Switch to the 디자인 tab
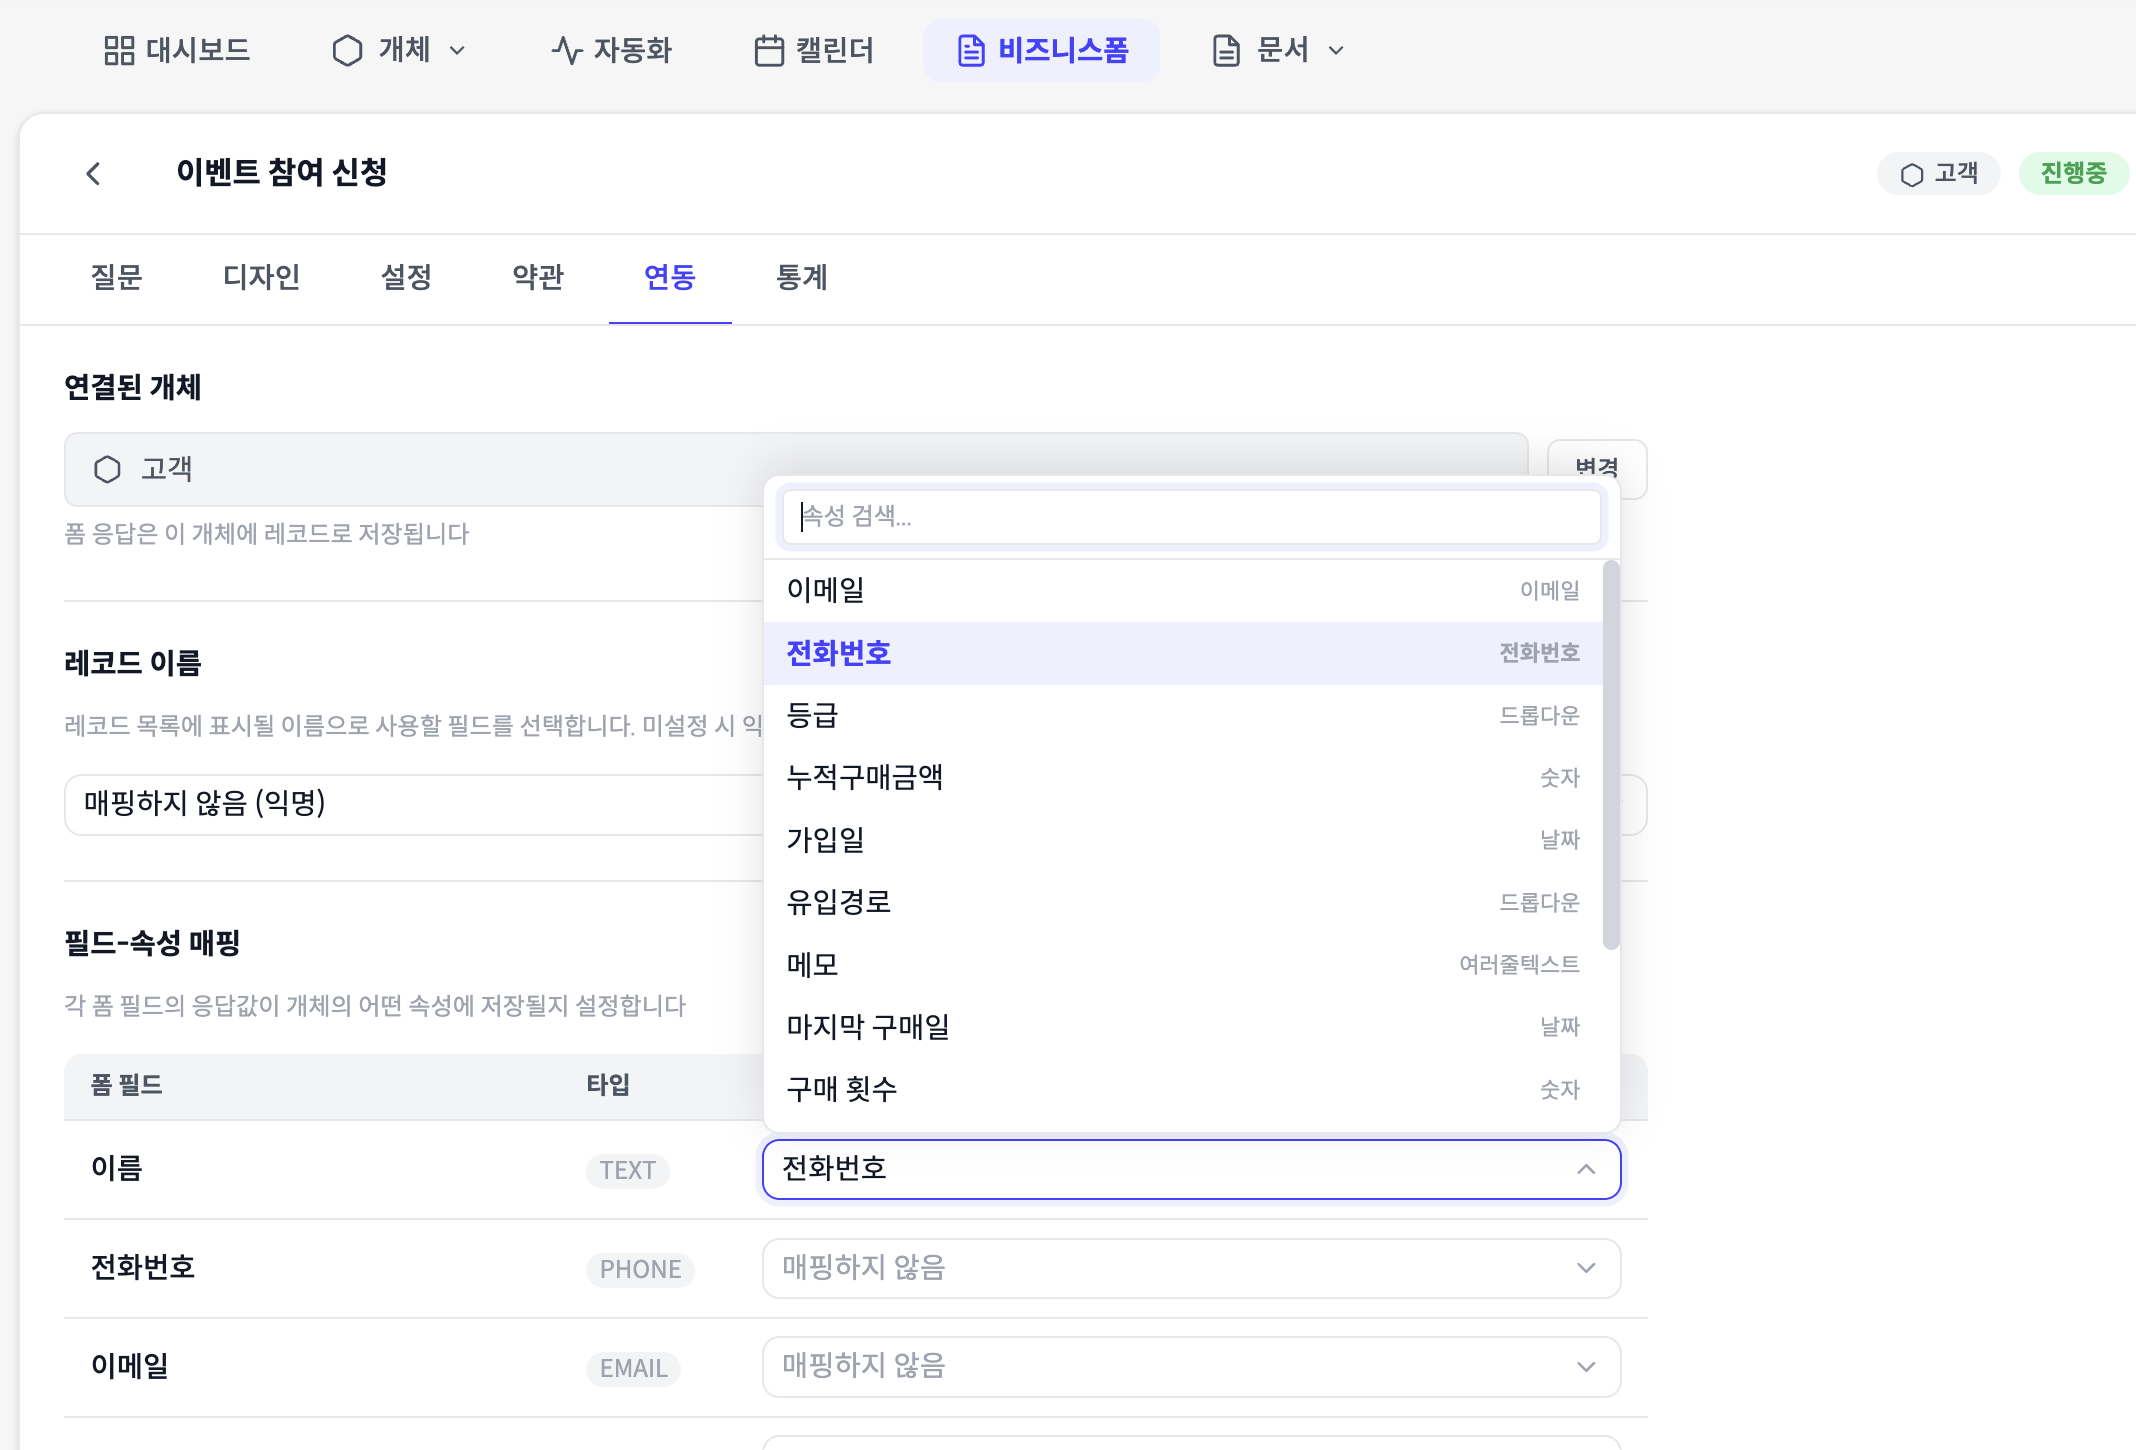Viewport: 2136px width, 1450px height. click(x=261, y=277)
